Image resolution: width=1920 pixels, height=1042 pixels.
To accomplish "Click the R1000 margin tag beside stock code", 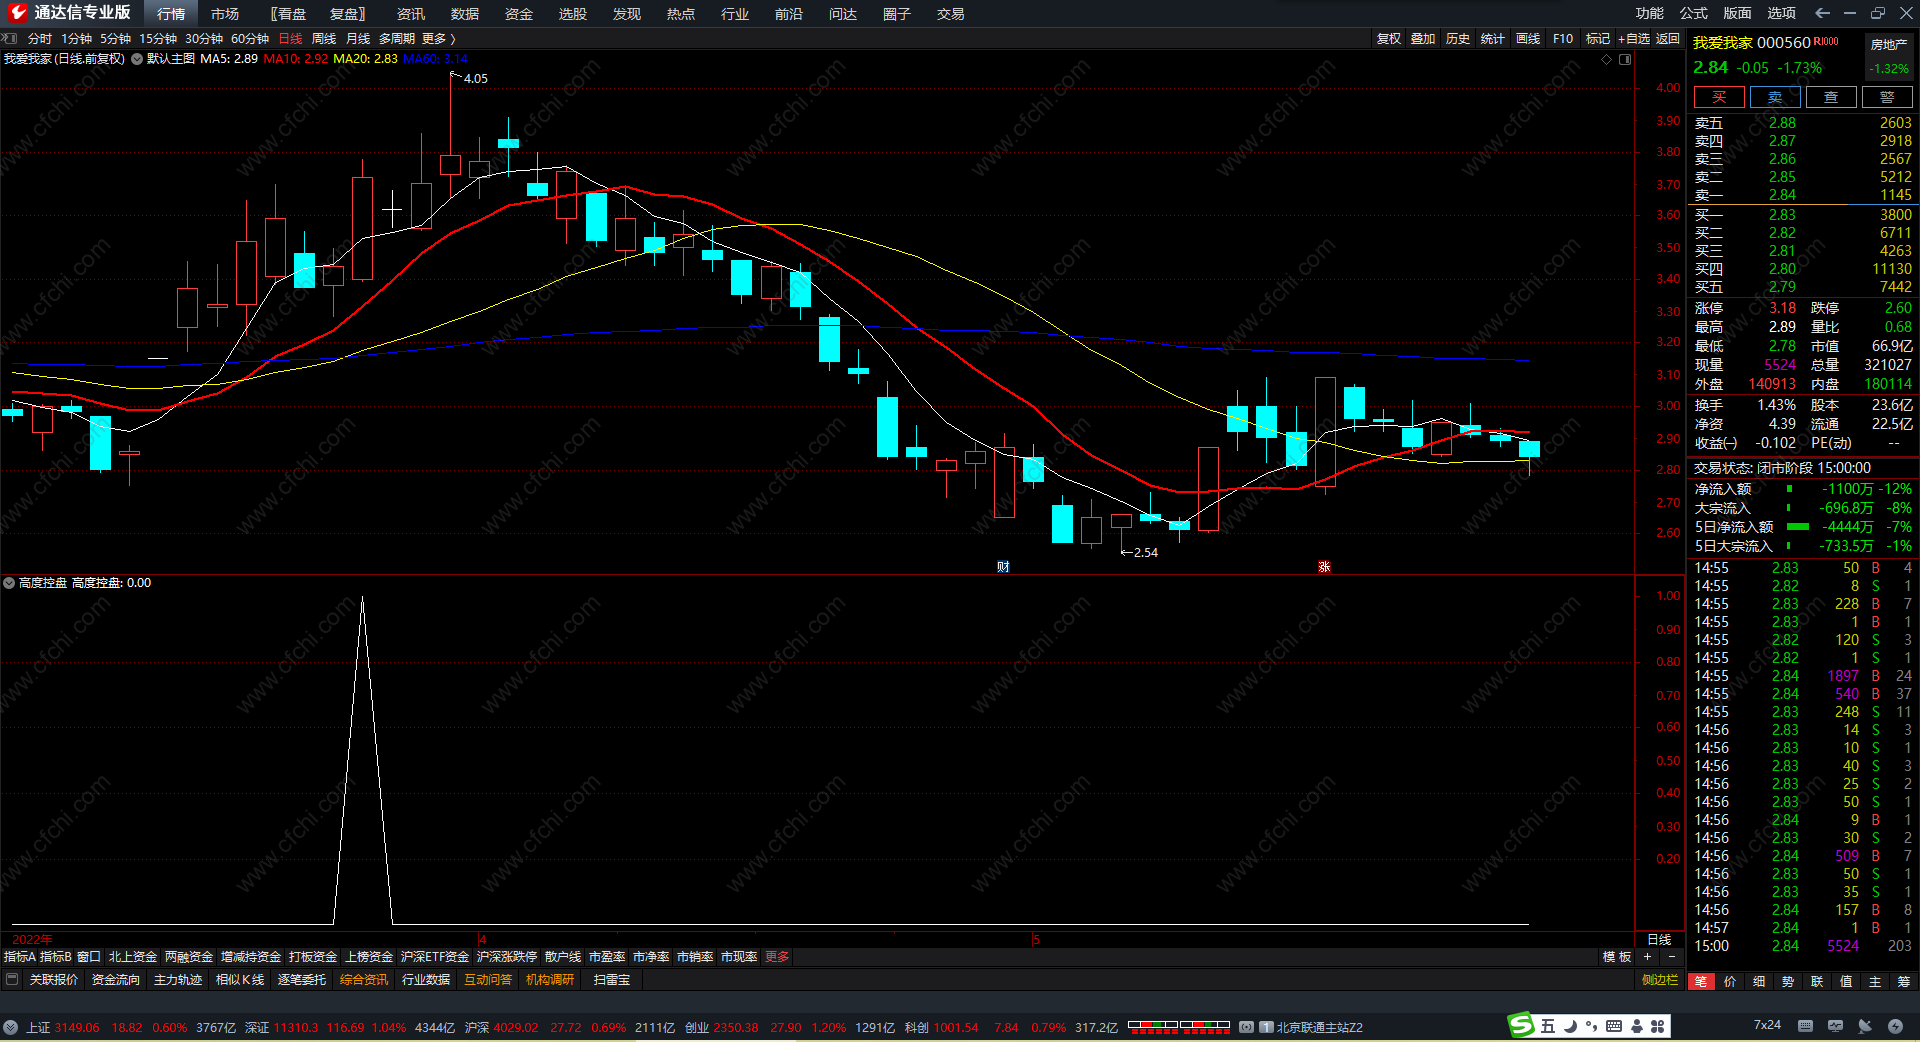I will tap(1826, 41).
